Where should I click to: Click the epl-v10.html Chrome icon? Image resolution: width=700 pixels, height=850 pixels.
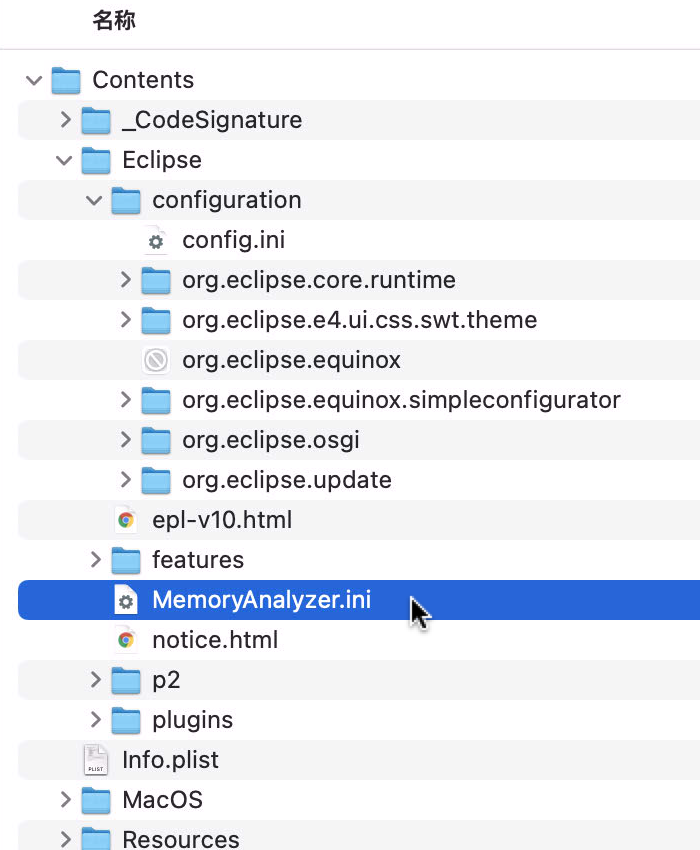(x=125, y=520)
